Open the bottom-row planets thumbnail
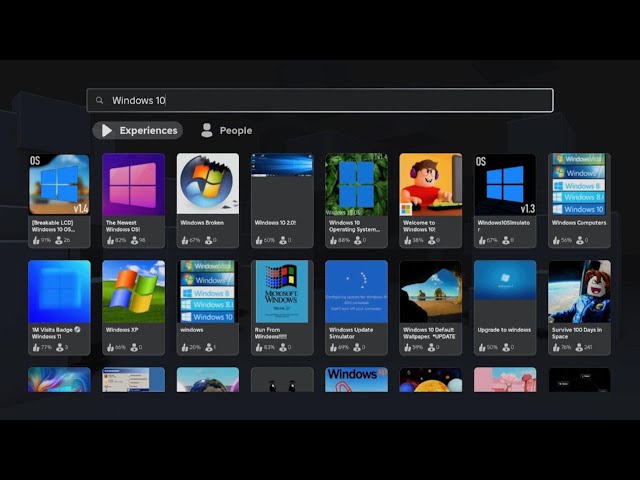640x480 pixels. [x=431, y=380]
